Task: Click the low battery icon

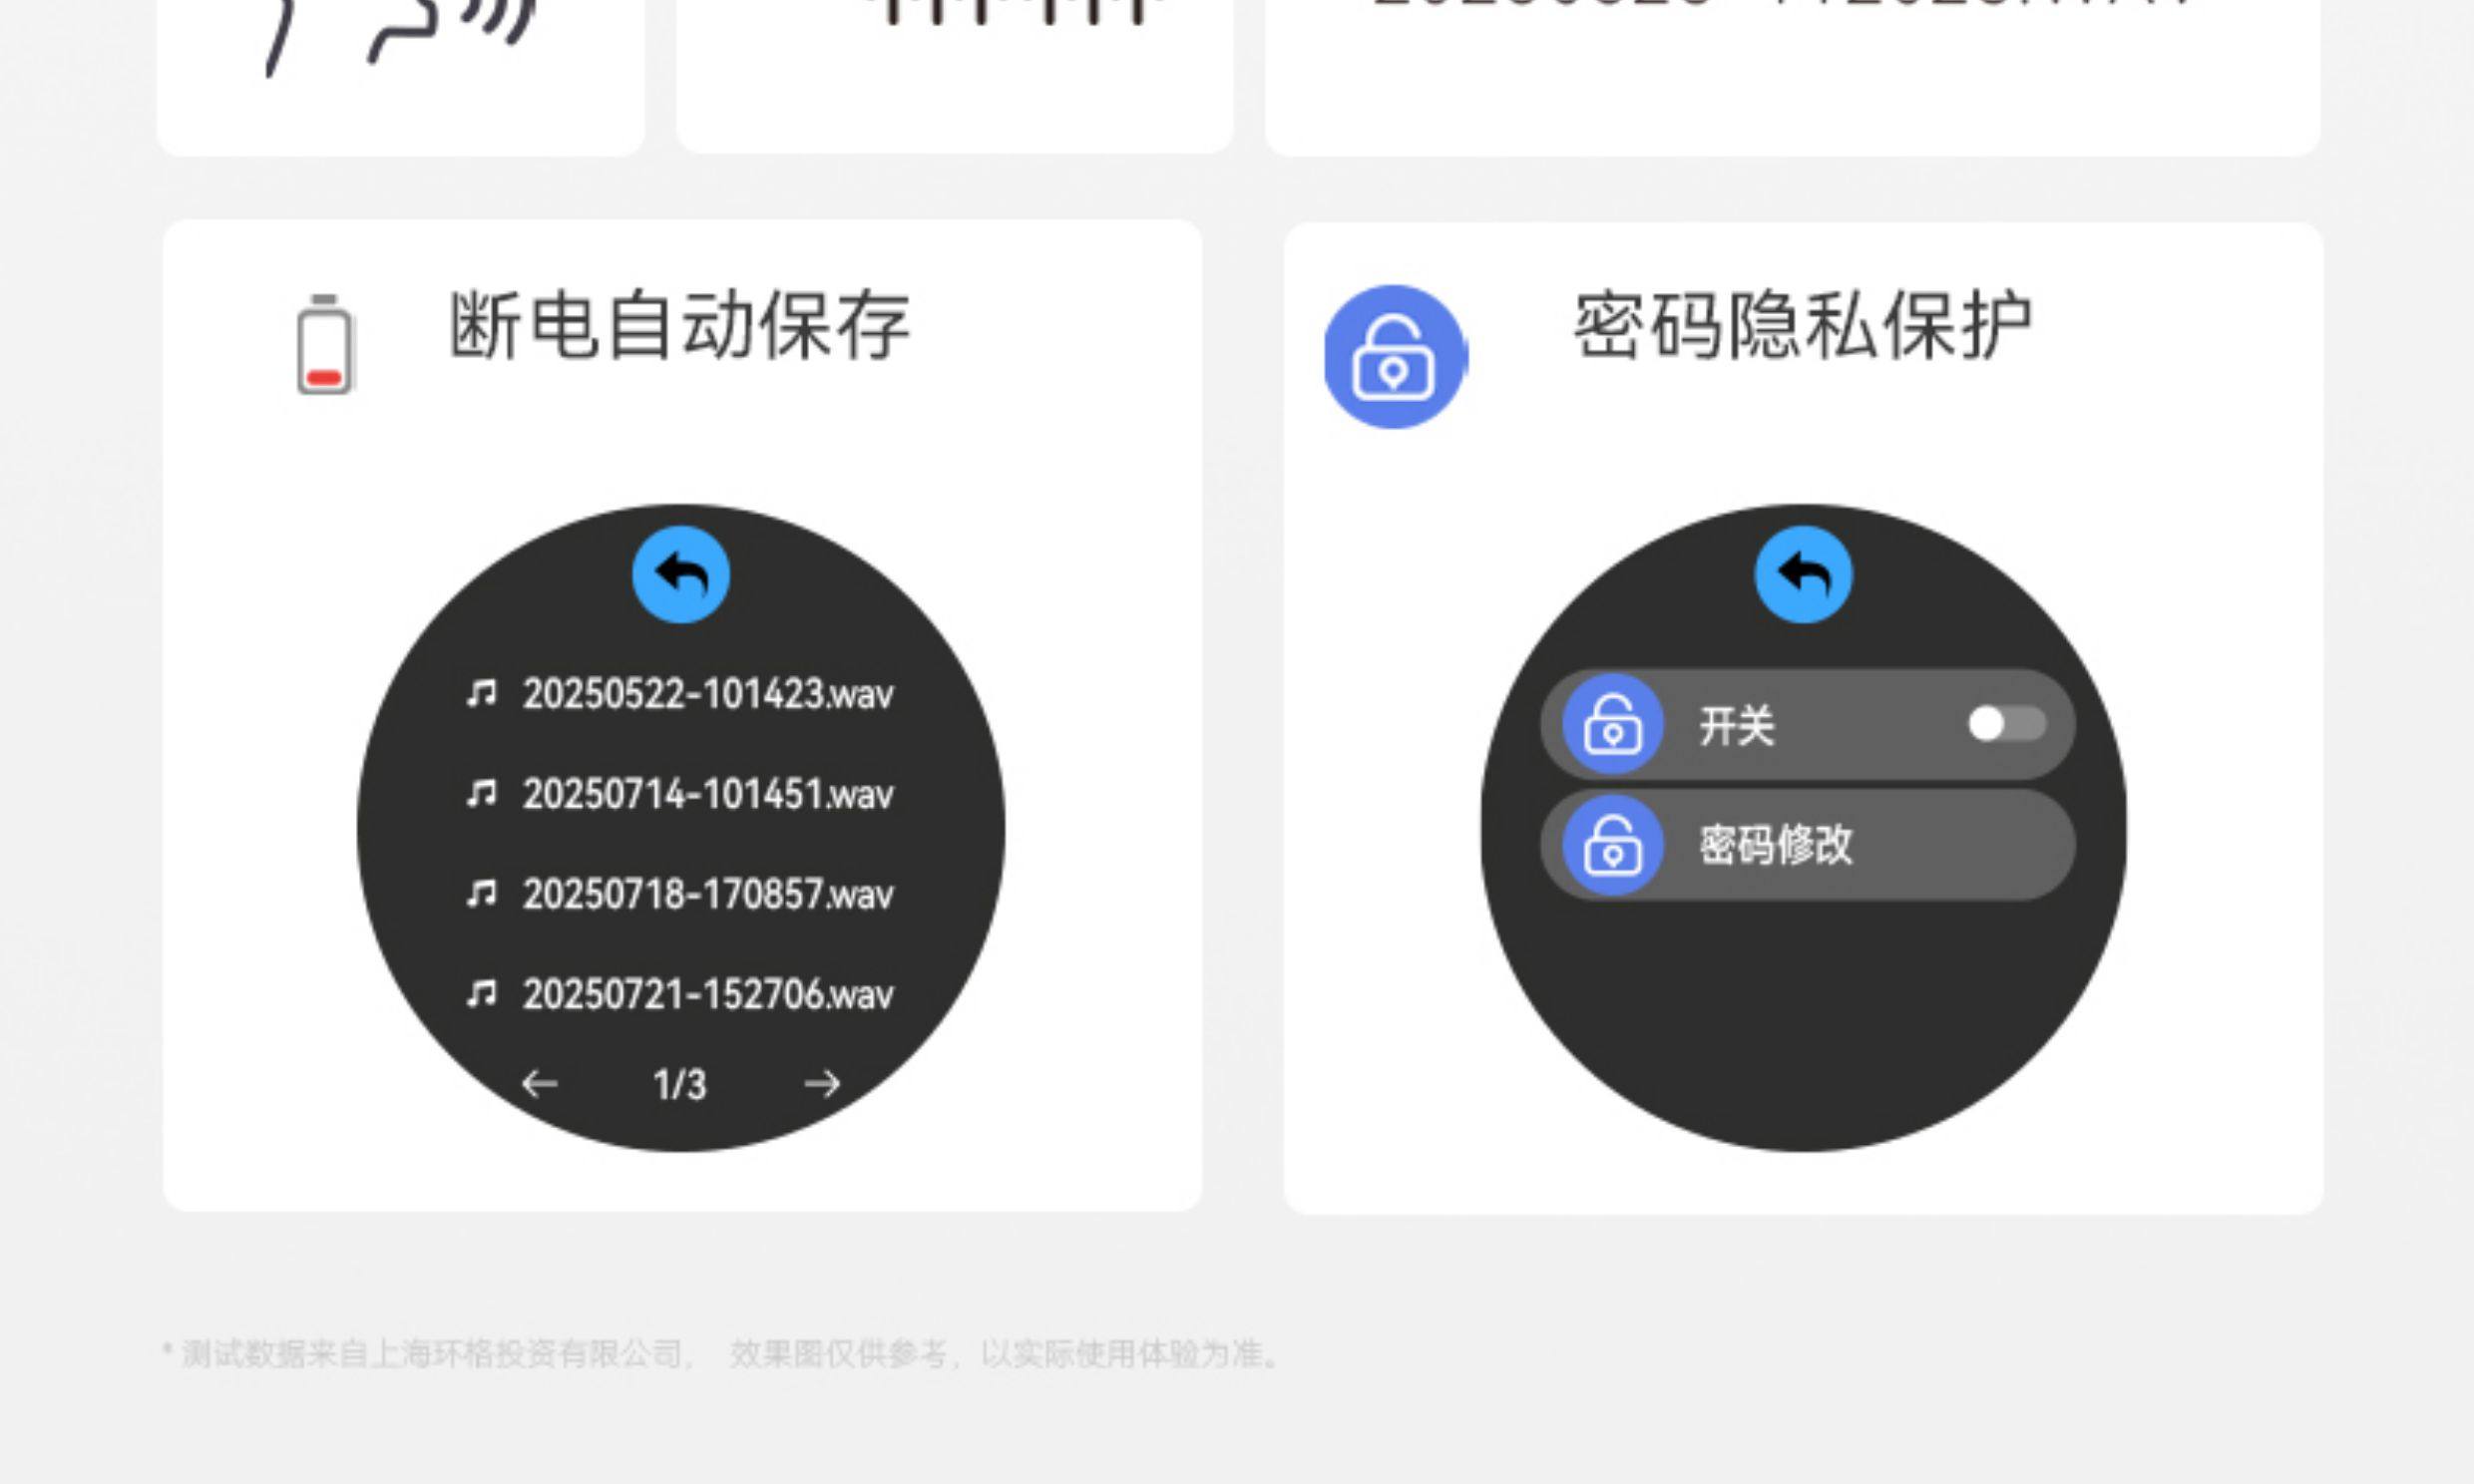Action: (x=324, y=345)
